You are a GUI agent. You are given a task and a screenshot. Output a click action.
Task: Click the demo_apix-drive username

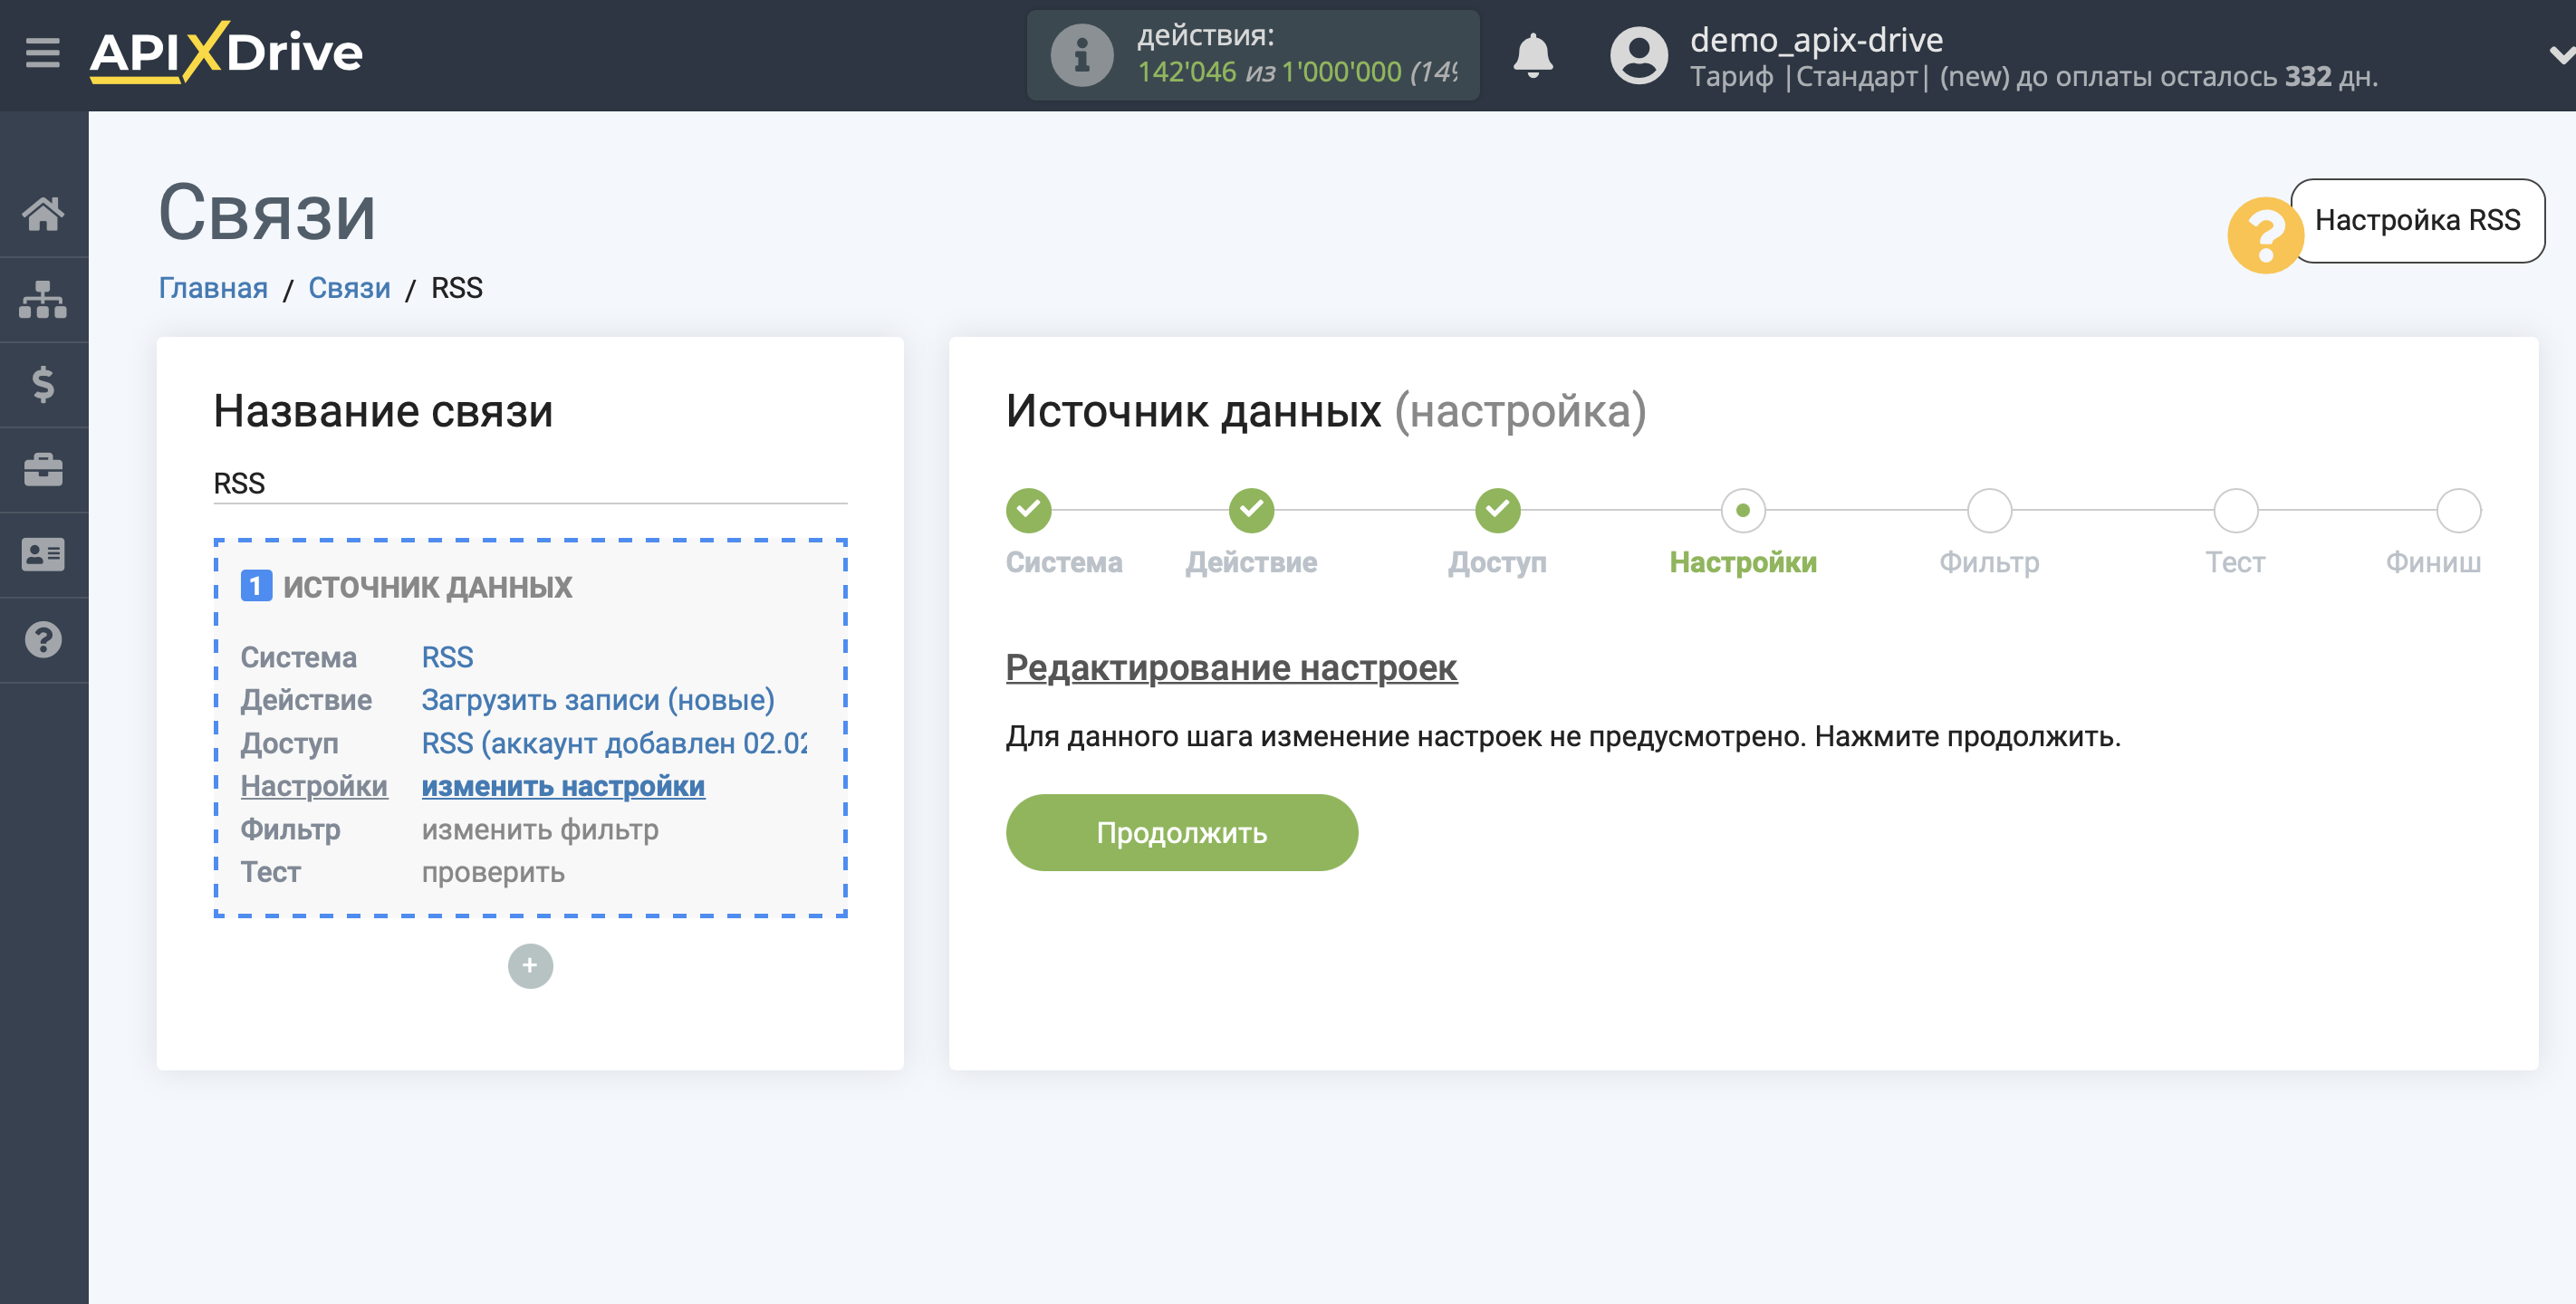[1816, 40]
